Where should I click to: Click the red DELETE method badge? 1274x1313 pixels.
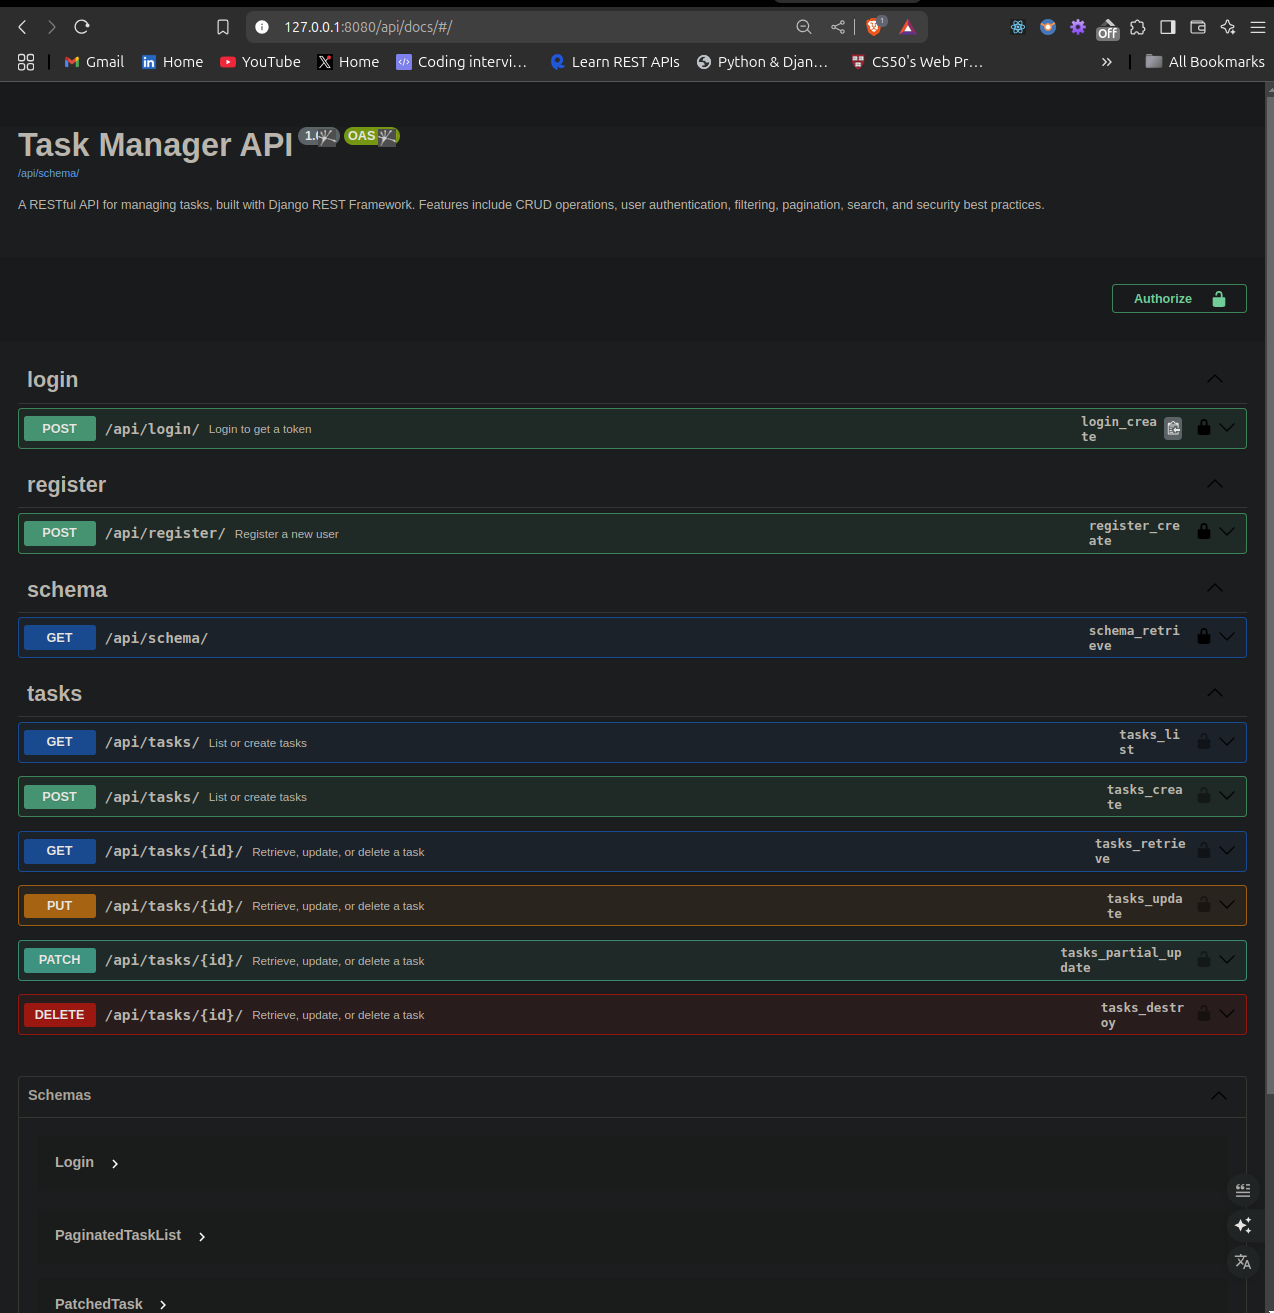(x=59, y=1015)
